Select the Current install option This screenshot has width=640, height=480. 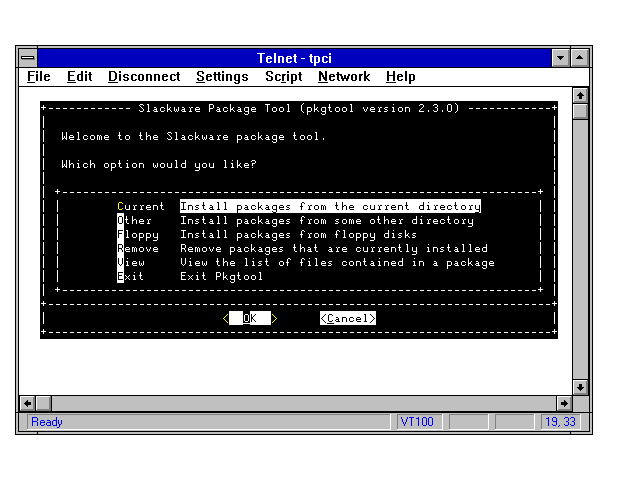pyautogui.click(x=140, y=207)
